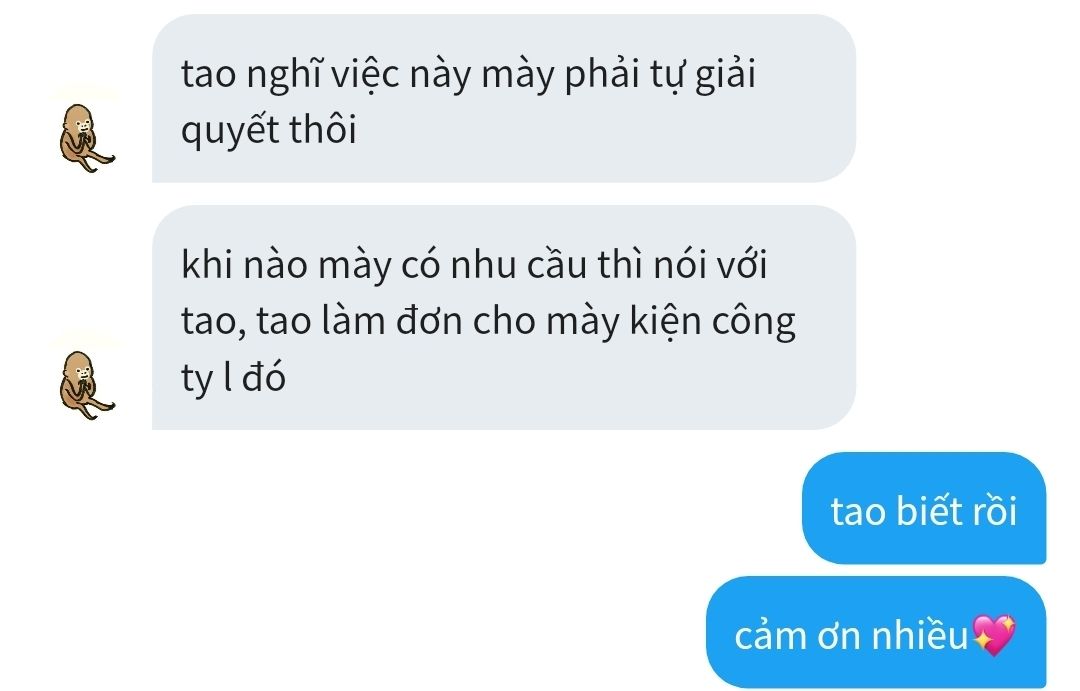The image size is (1080, 691).
Task: Tap the blue 'tao biết rồi' bubble
Action: click(924, 508)
